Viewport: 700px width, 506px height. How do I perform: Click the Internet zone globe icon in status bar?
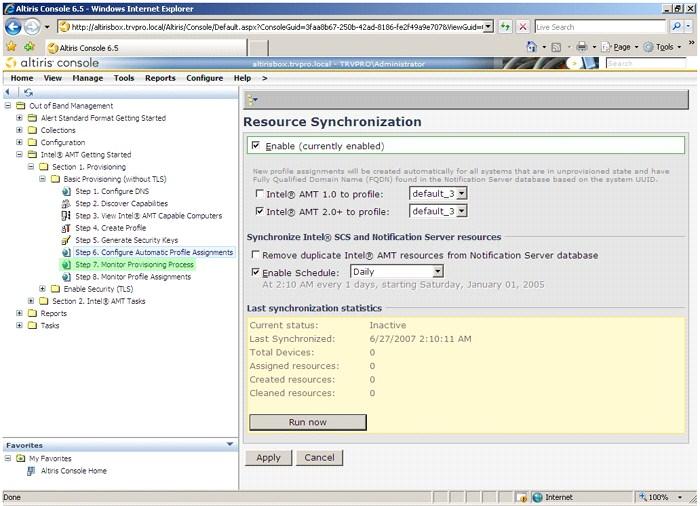[x=538, y=497]
